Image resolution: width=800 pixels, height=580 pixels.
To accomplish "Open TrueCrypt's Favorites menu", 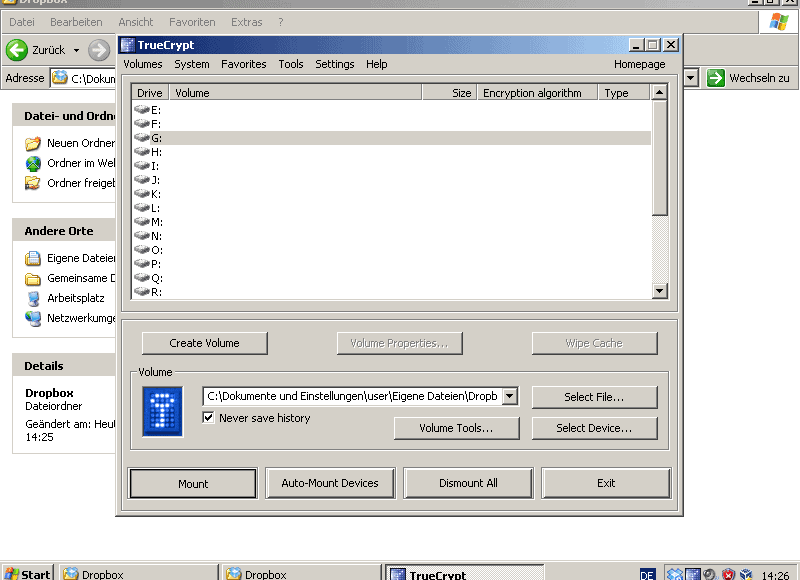I will click(x=243, y=64).
